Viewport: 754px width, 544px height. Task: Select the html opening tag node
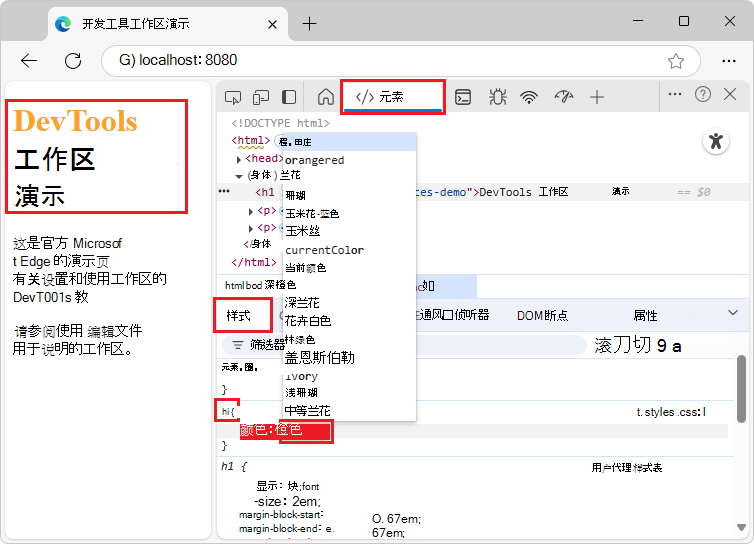pos(251,140)
